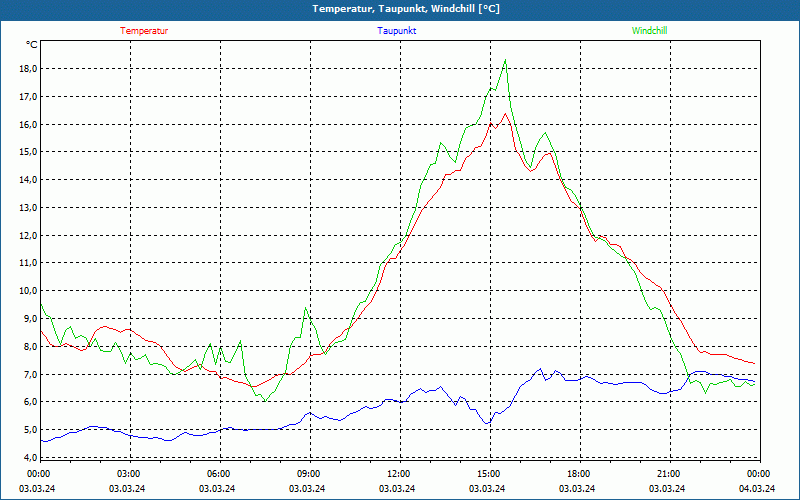Click the 16,0 y-axis value
Image resolution: width=800 pixels, height=500 pixels.
pos(28,124)
